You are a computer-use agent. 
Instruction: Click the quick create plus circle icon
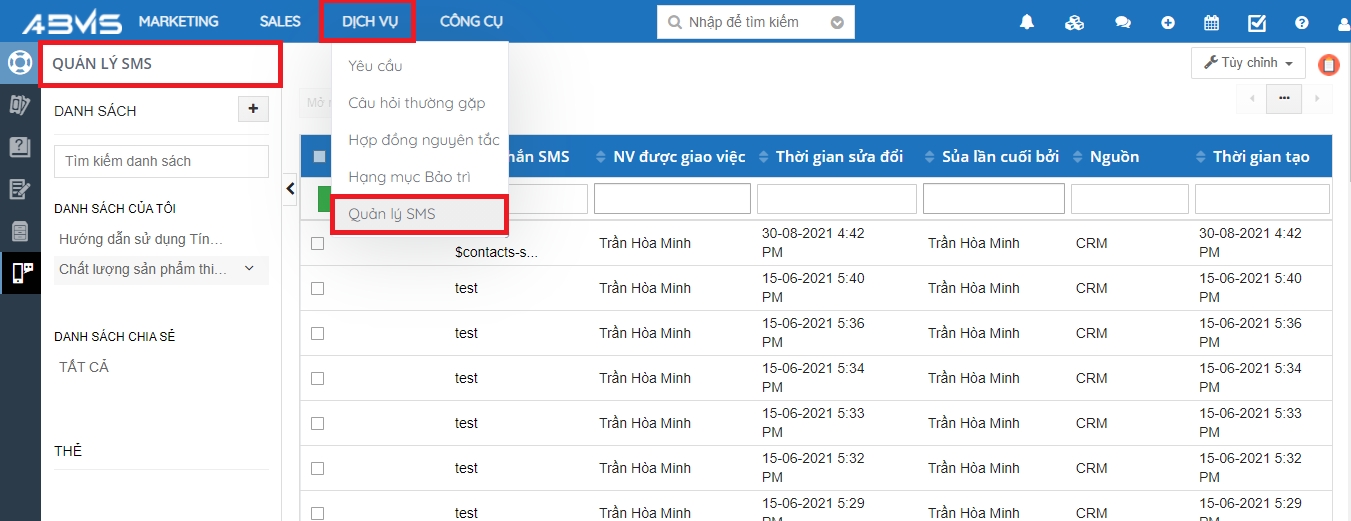pyautogui.click(x=1168, y=22)
